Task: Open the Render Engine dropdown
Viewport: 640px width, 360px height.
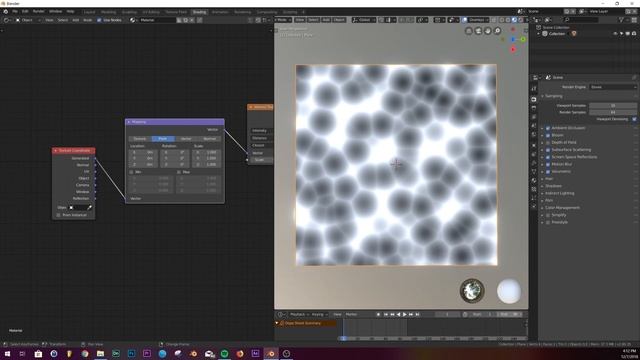Action: click(x=613, y=87)
